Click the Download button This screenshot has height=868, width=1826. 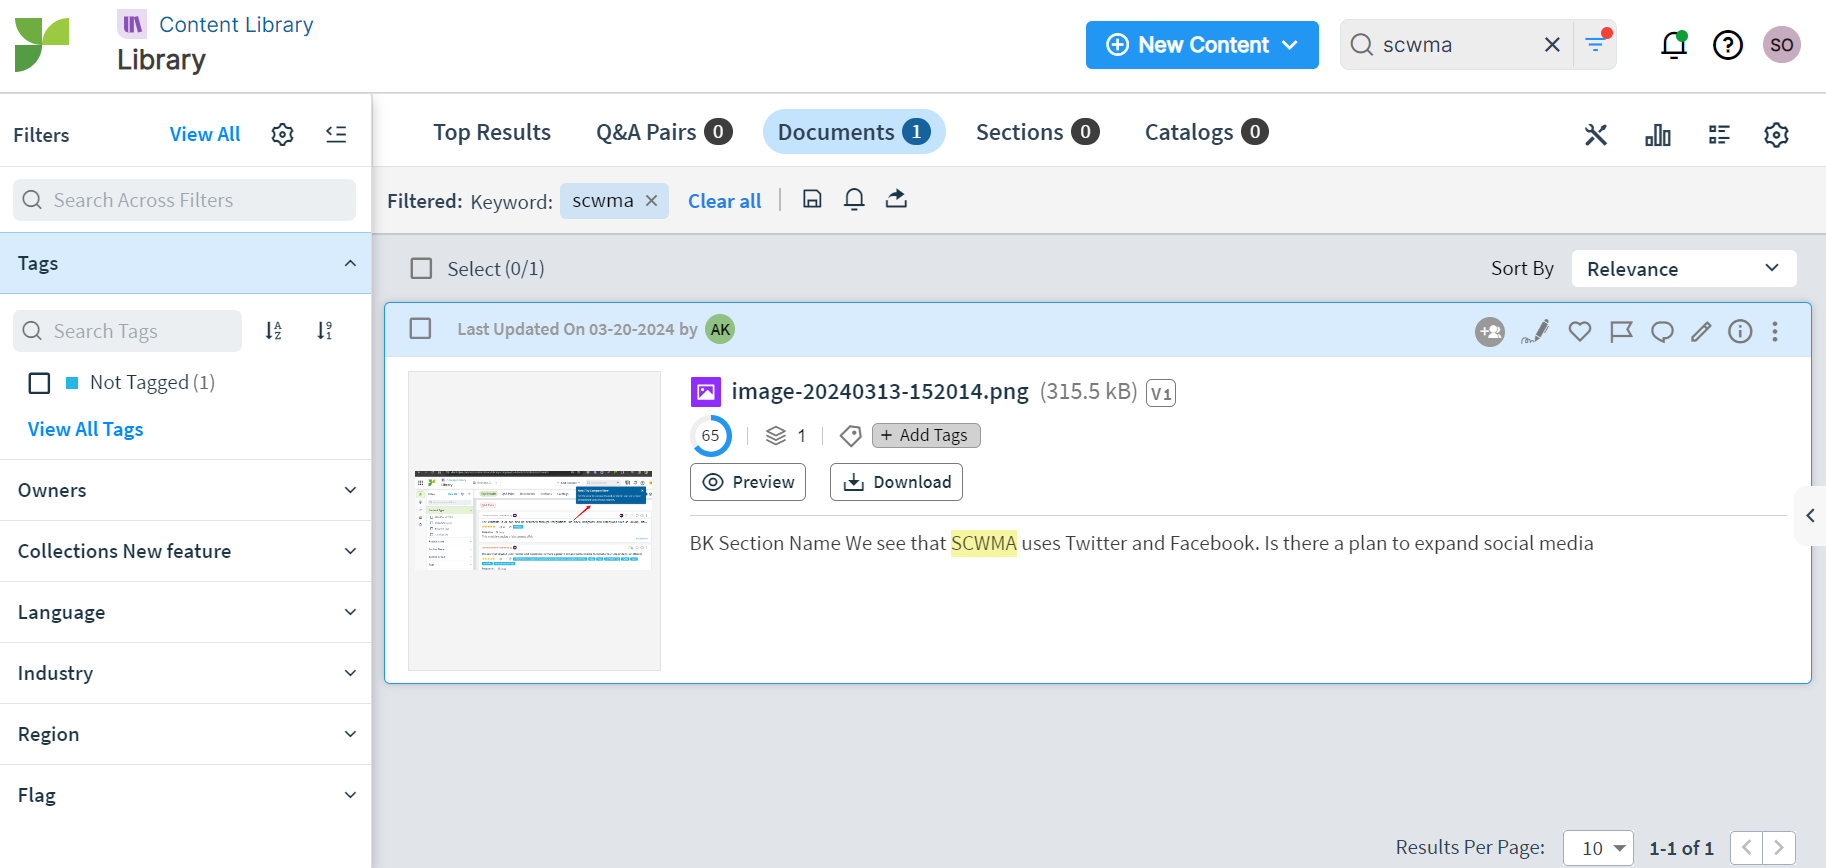pyautogui.click(x=897, y=482)
